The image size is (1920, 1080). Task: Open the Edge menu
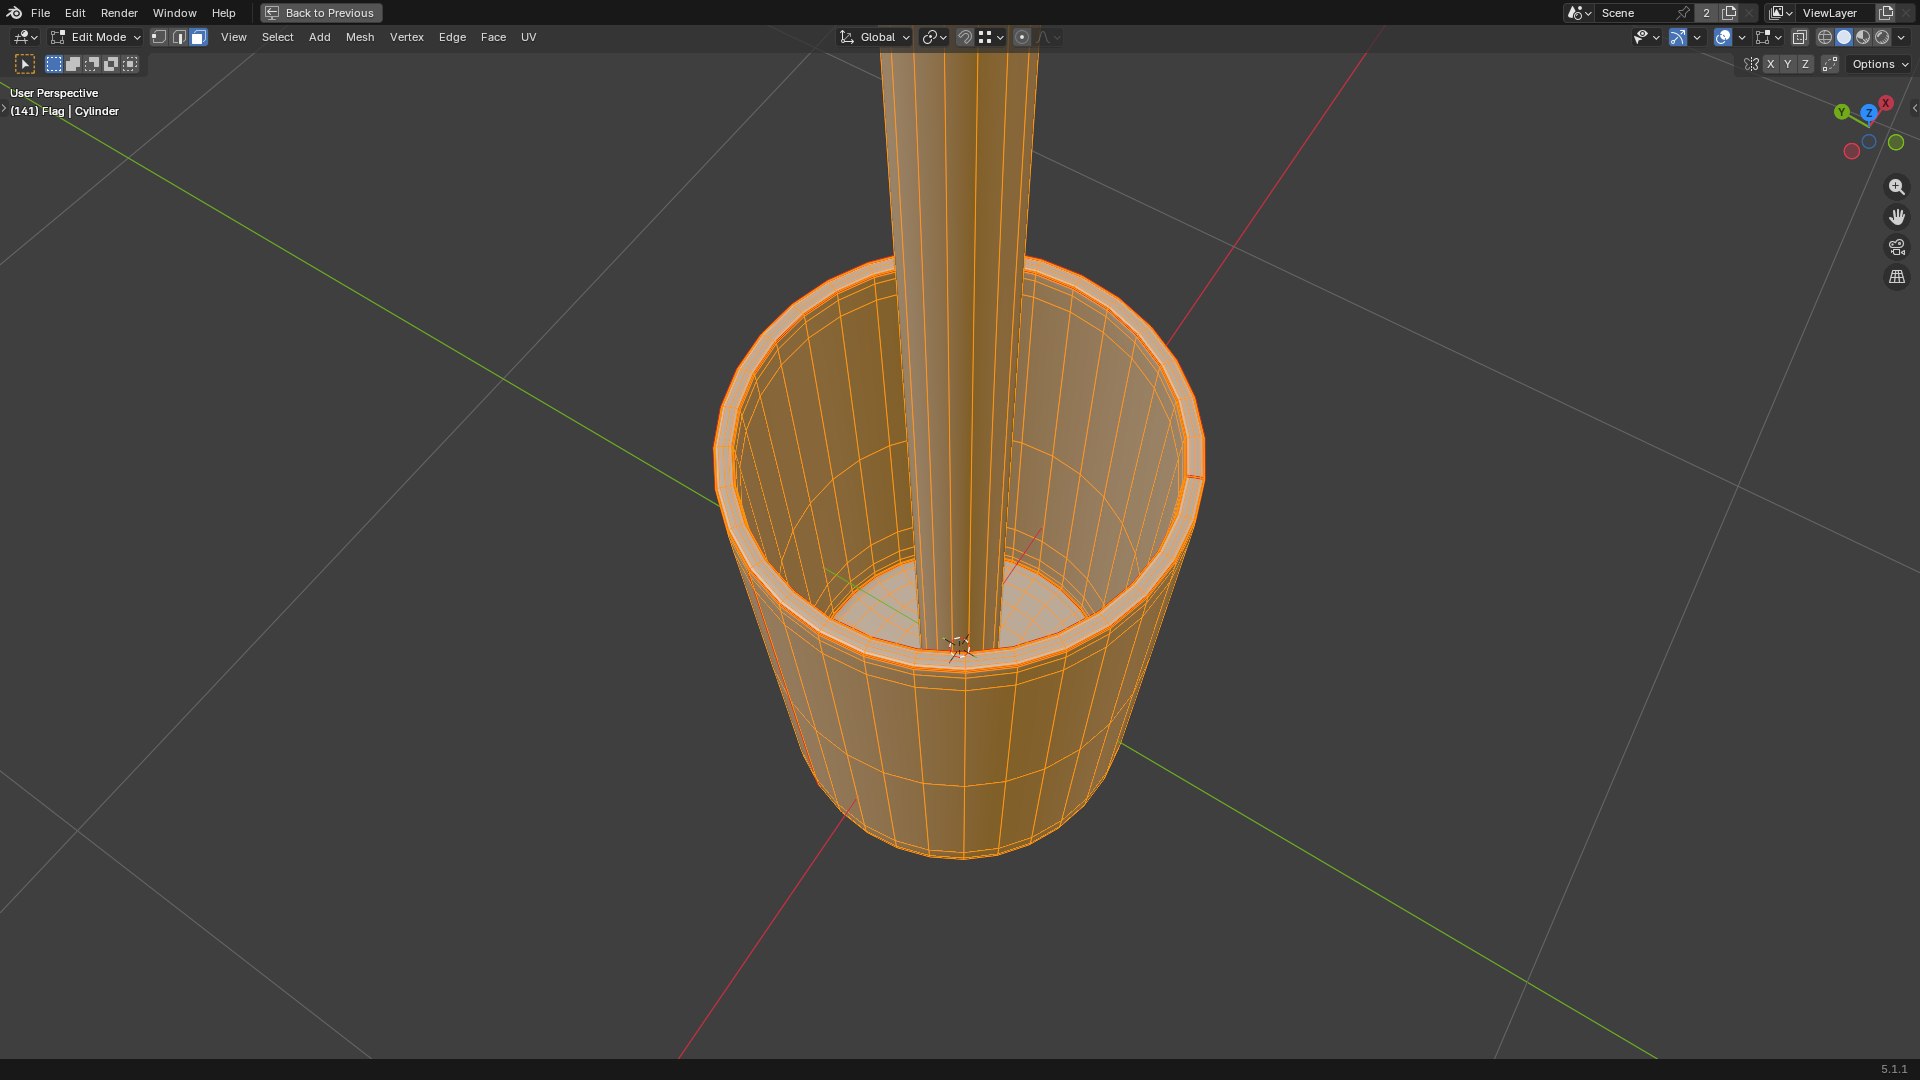point(452,37)
